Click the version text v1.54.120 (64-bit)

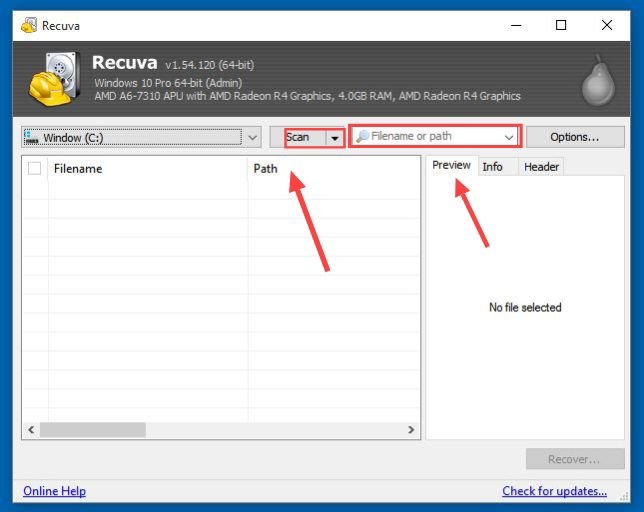point(209,65)
